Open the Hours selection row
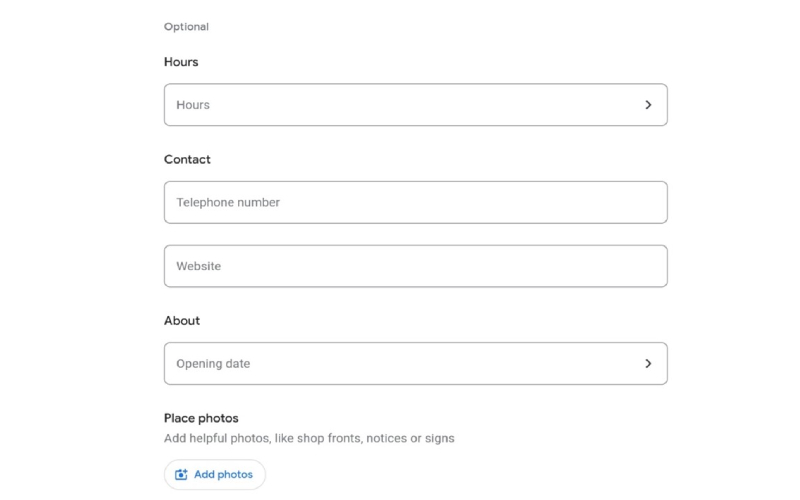The width and height of the screenshot is (800, 500). pyautogui.click(x=415, y=105)
